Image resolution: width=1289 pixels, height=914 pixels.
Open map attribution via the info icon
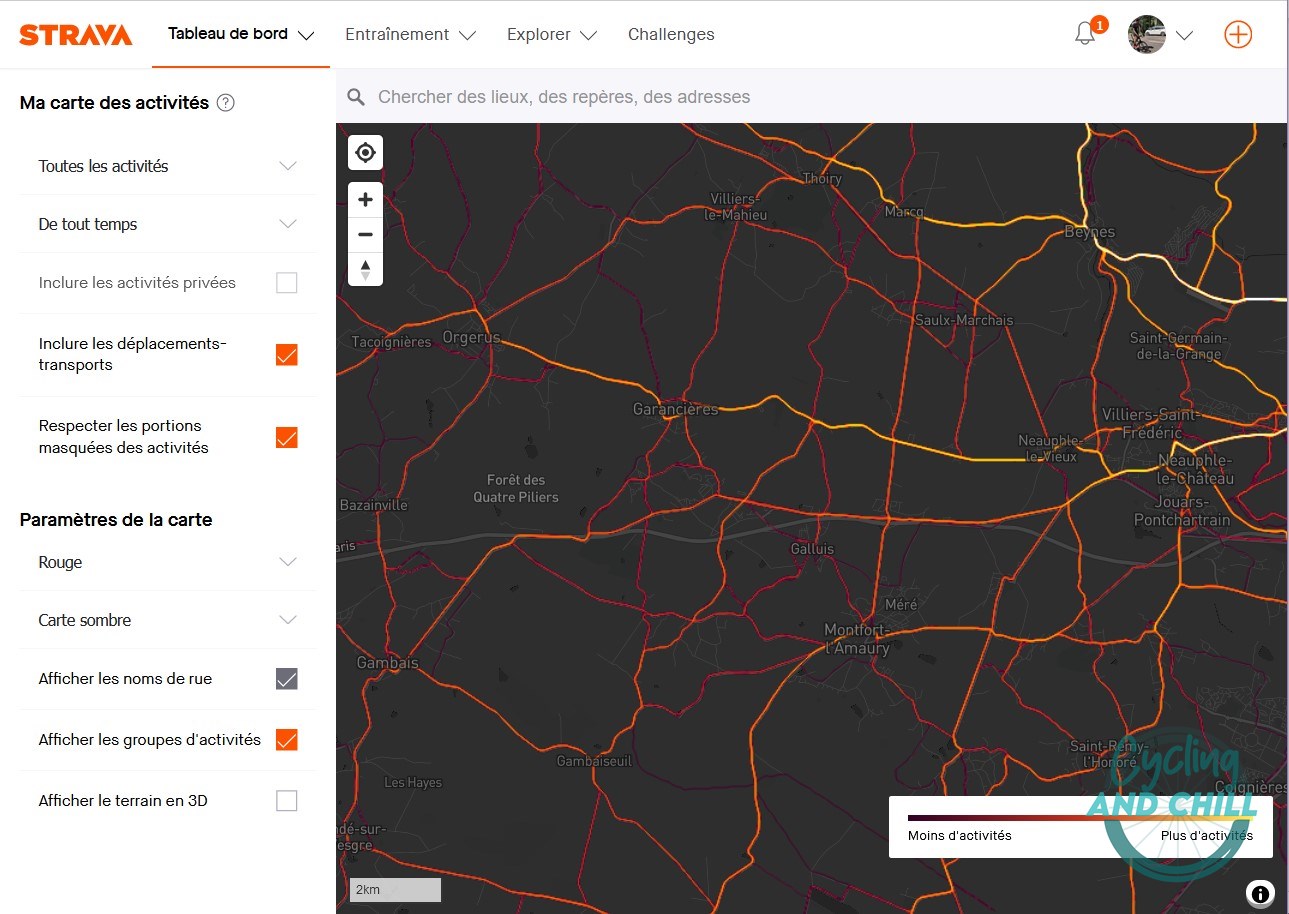[1260, 893]
